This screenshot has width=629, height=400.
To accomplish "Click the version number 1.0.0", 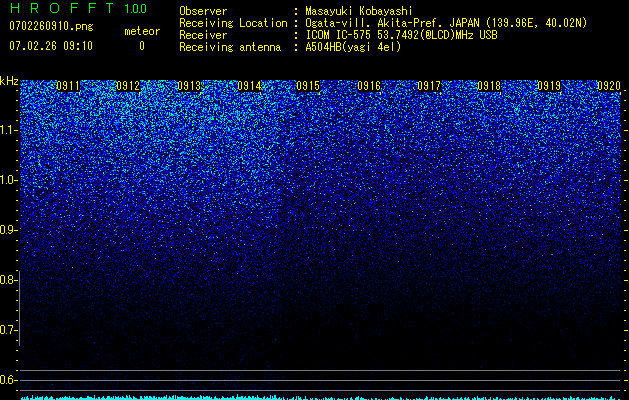I will coord(136,8).
